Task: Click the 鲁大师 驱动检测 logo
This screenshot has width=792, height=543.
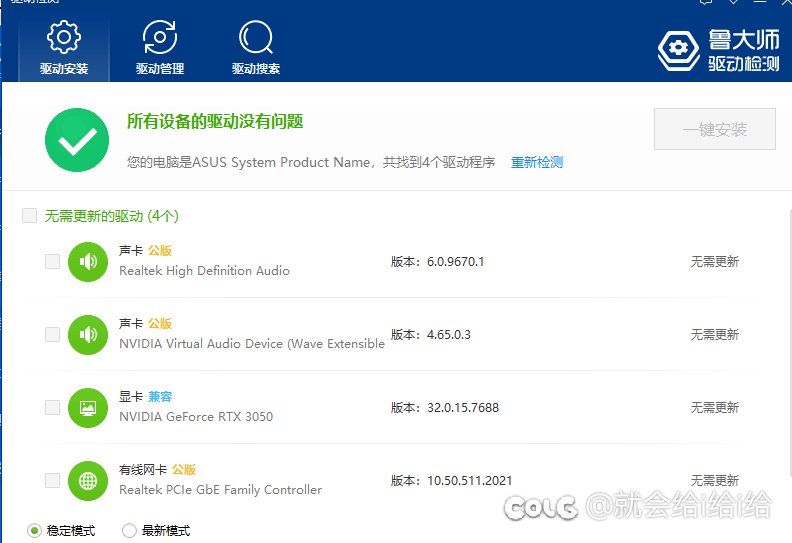Action: [718, 50]
